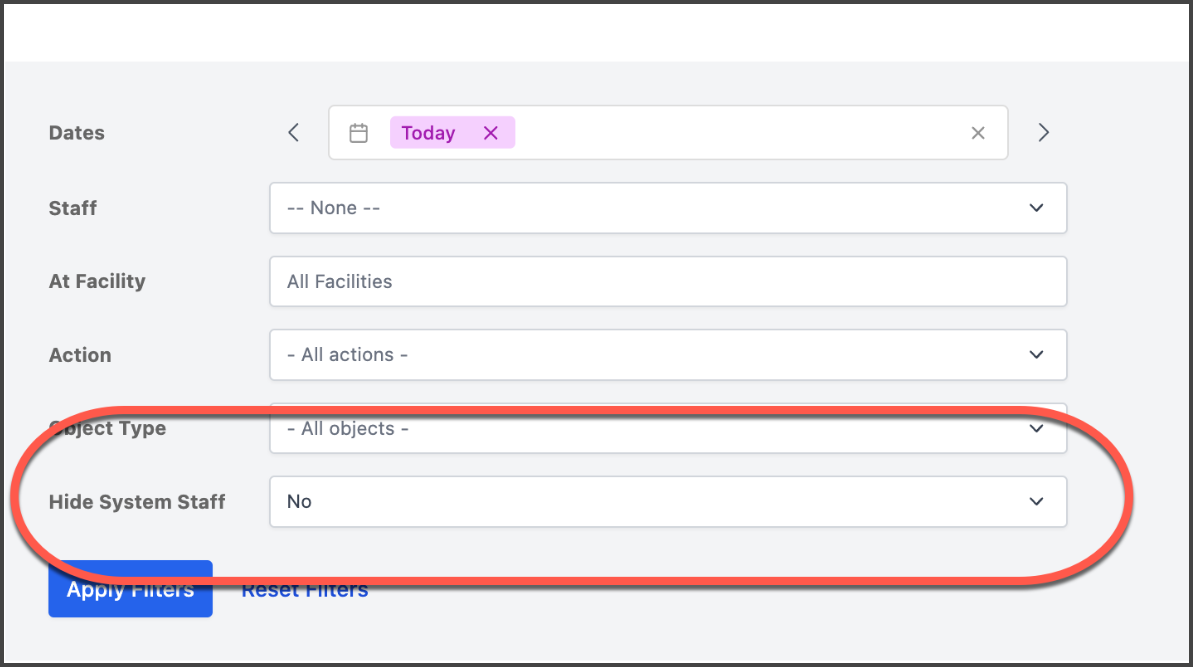Click the Object Type chevron arrow
Image resolution: width=1193 pixels, height=667 pixels.
pyautogui.click(x=1036, y=428)
